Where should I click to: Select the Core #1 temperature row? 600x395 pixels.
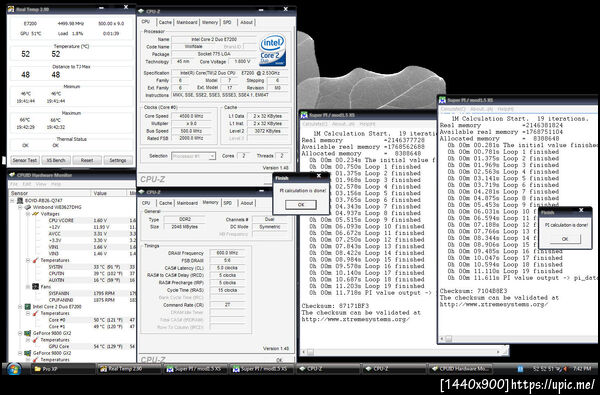[73, 326]
